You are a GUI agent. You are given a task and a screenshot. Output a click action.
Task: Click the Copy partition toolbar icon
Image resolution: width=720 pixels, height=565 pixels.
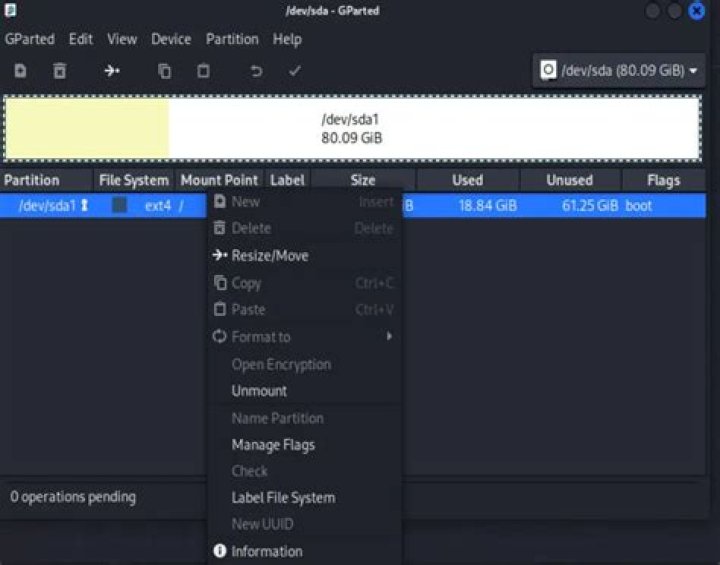(x=164, y=71)
